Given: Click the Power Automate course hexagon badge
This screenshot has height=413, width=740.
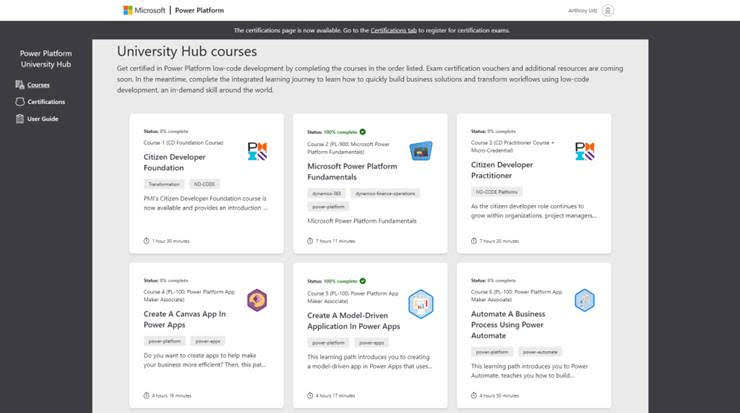Looking at the screenshot, I should coord(585,300).
